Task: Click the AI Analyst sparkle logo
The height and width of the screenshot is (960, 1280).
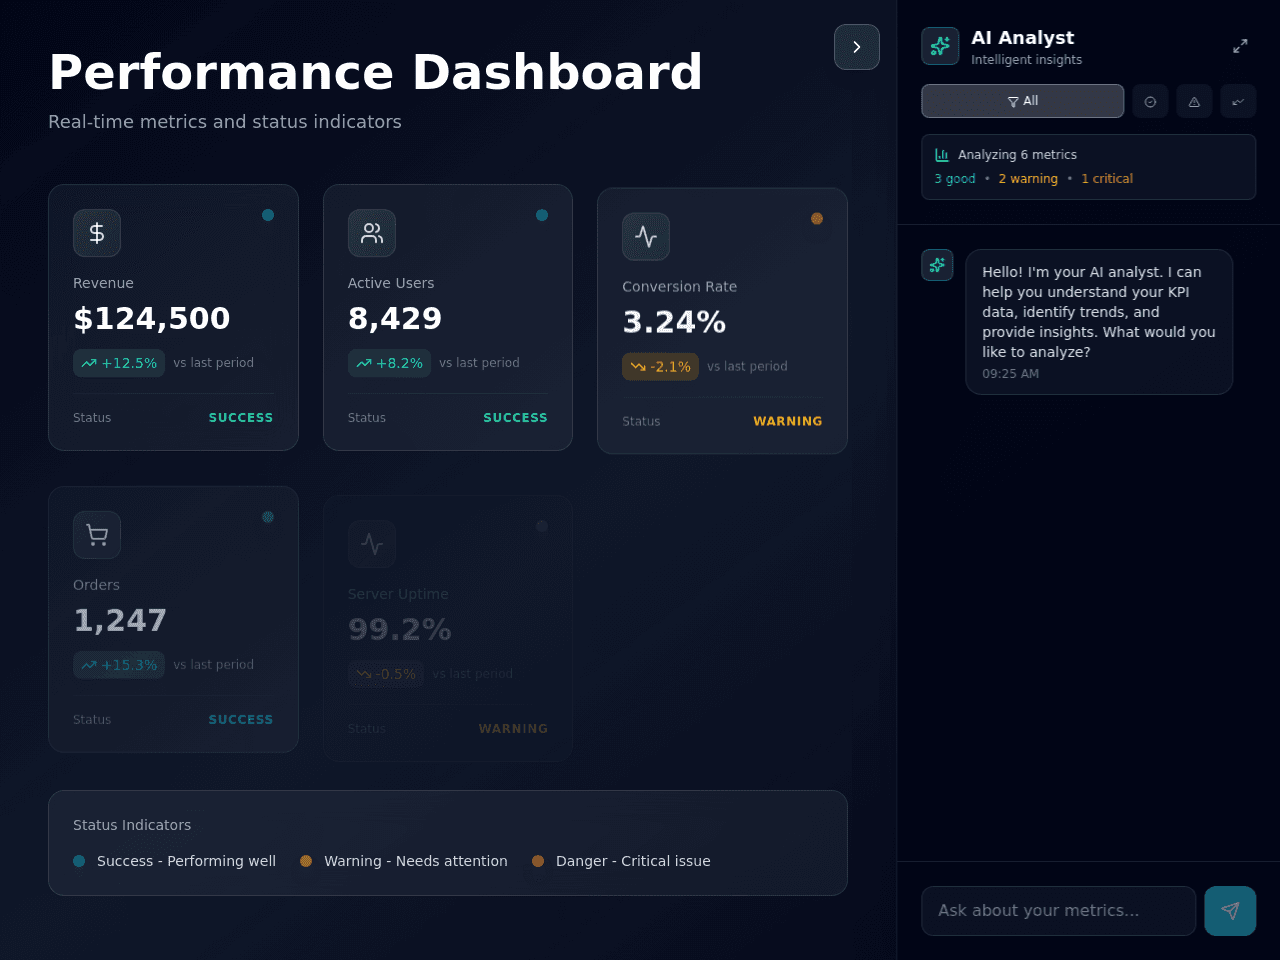Action: [x=940, y=46]
